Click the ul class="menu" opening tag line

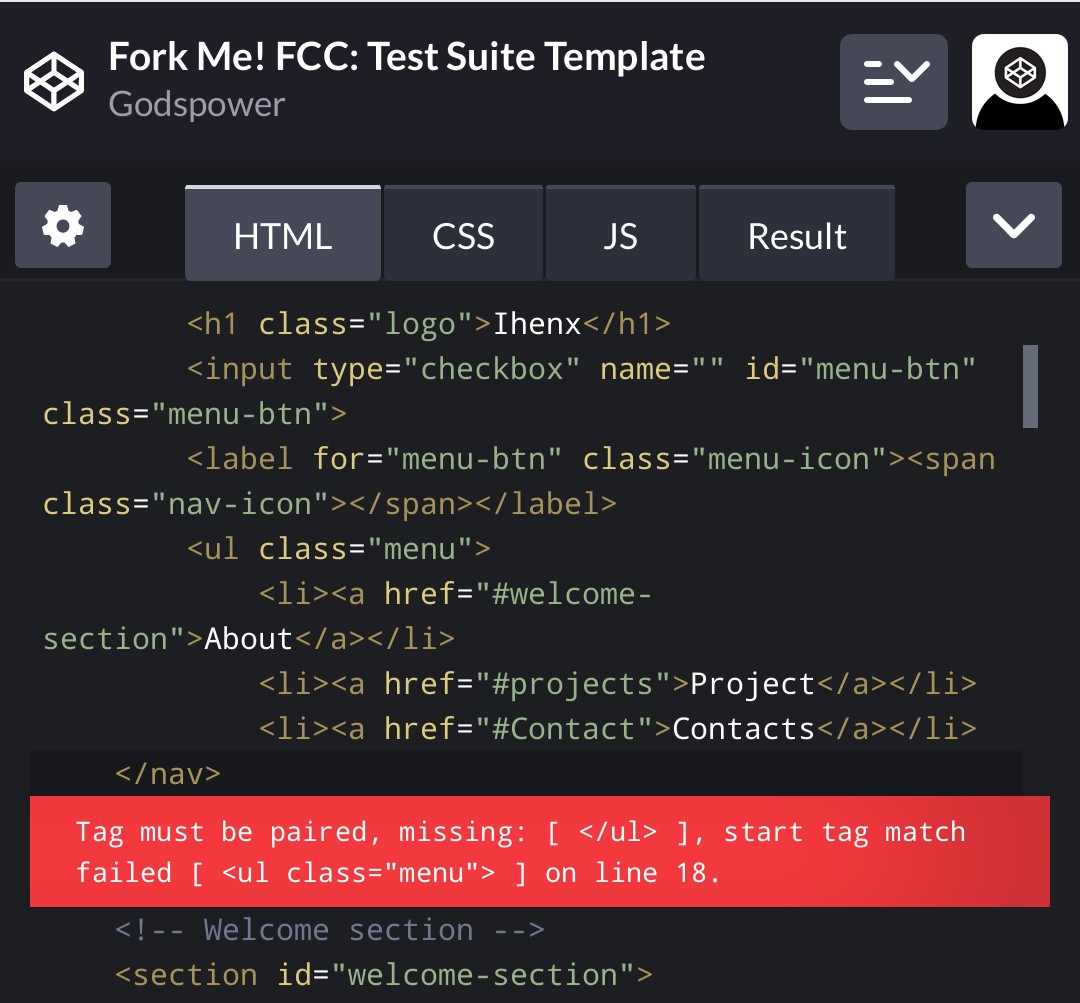click(x=339, y=549)
